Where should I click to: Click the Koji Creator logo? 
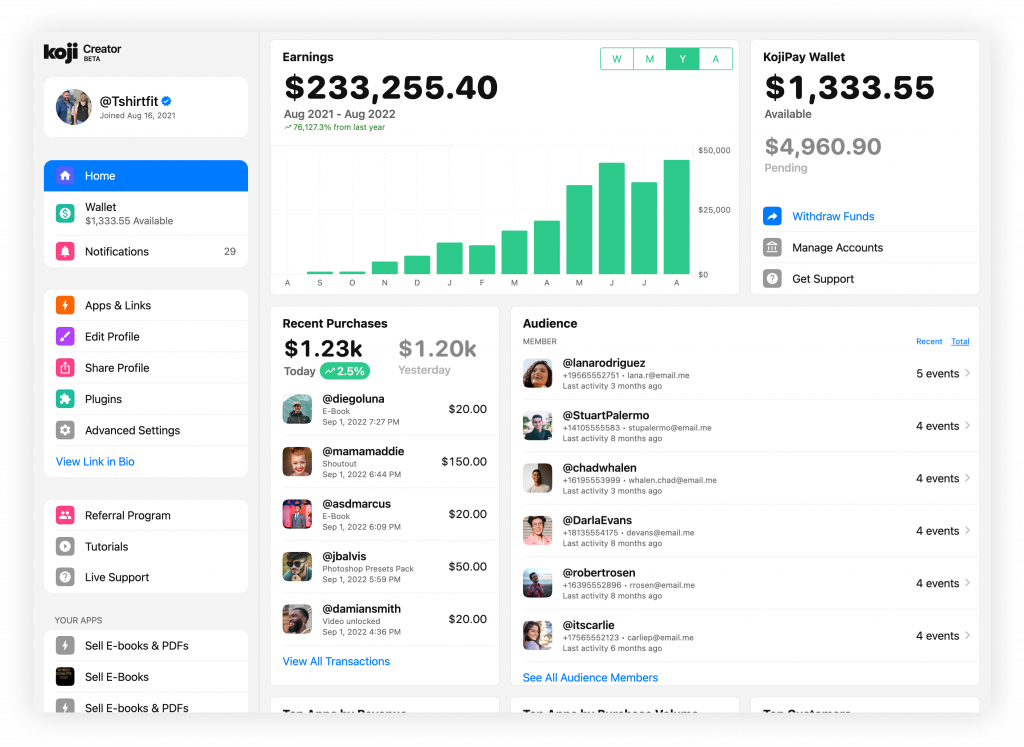[82, 52]
